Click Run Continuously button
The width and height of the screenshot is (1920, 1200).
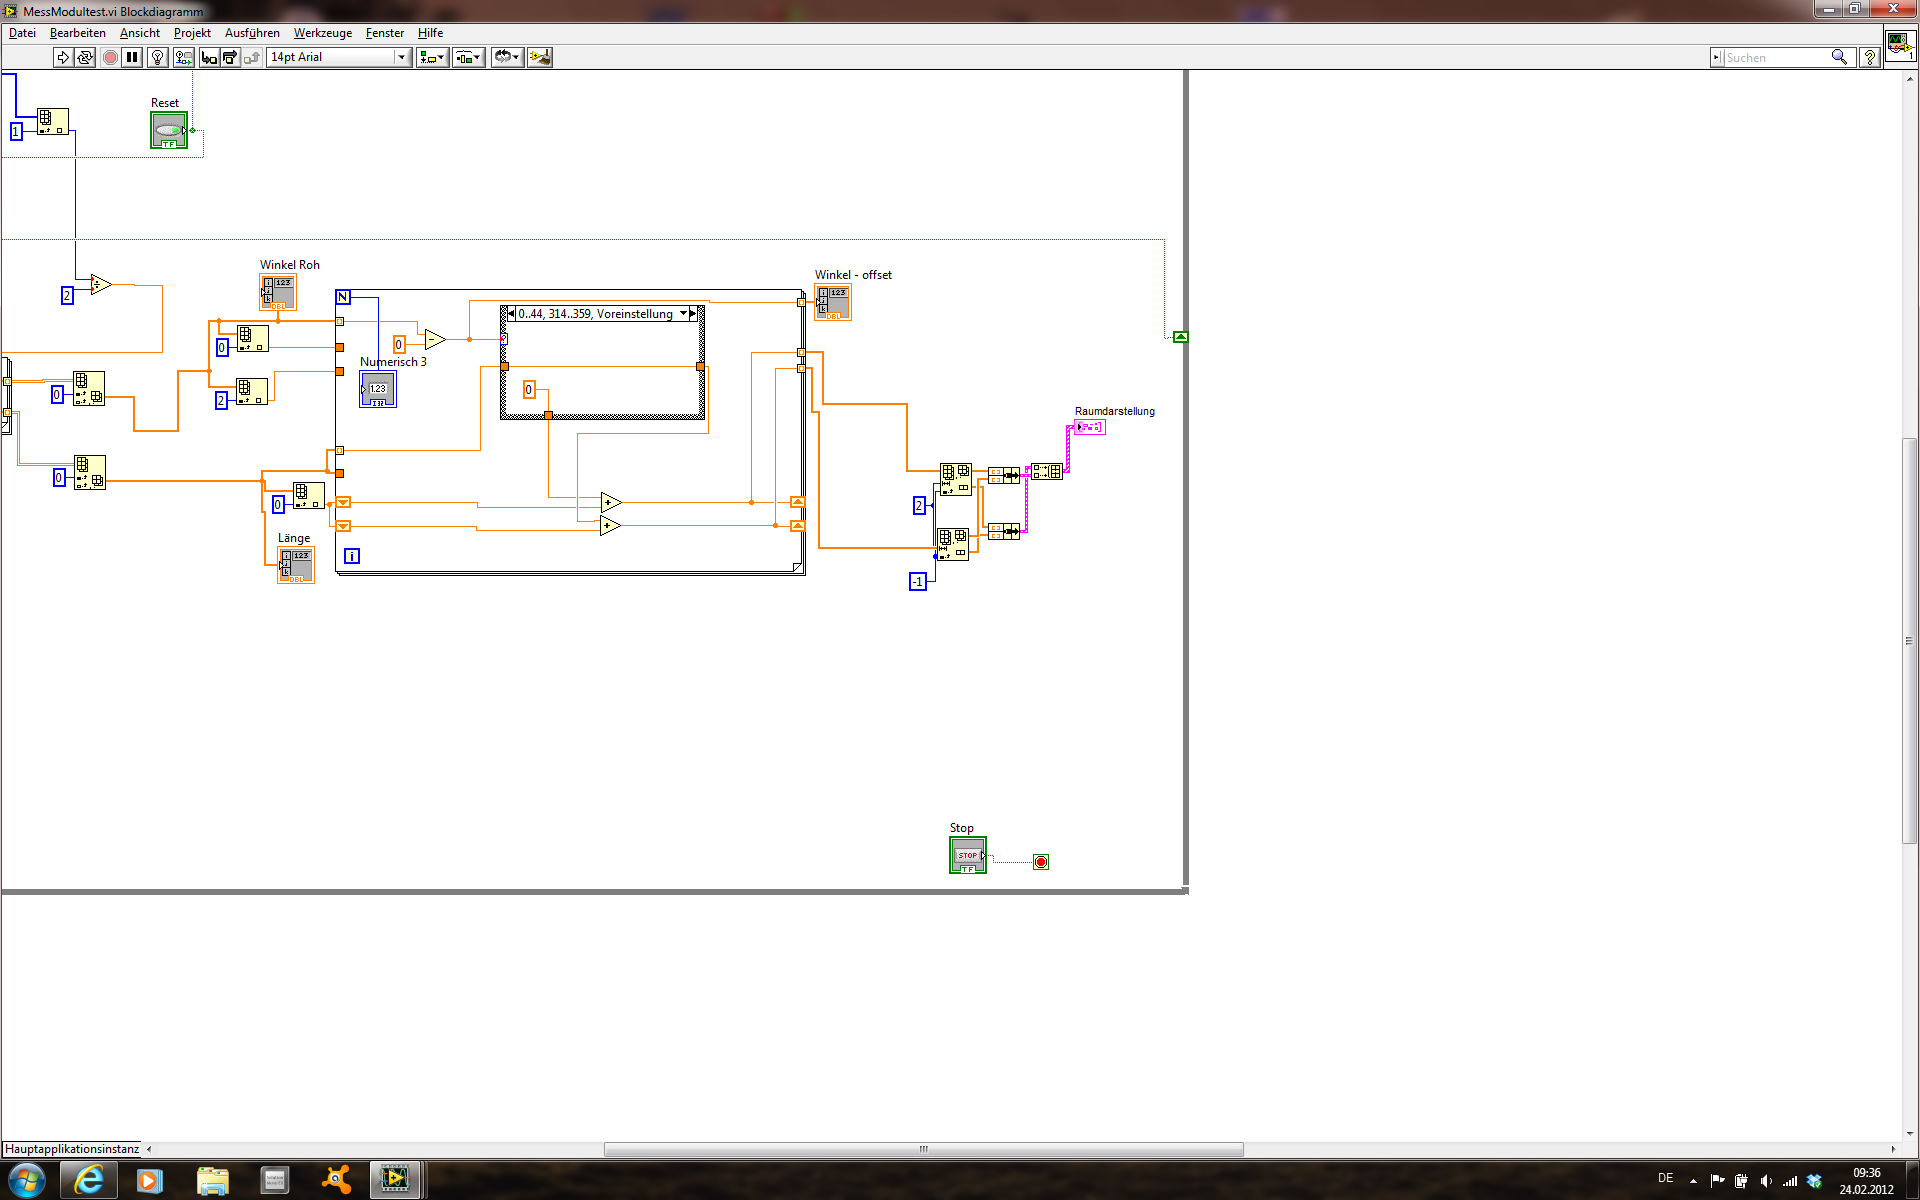[85, 58]
